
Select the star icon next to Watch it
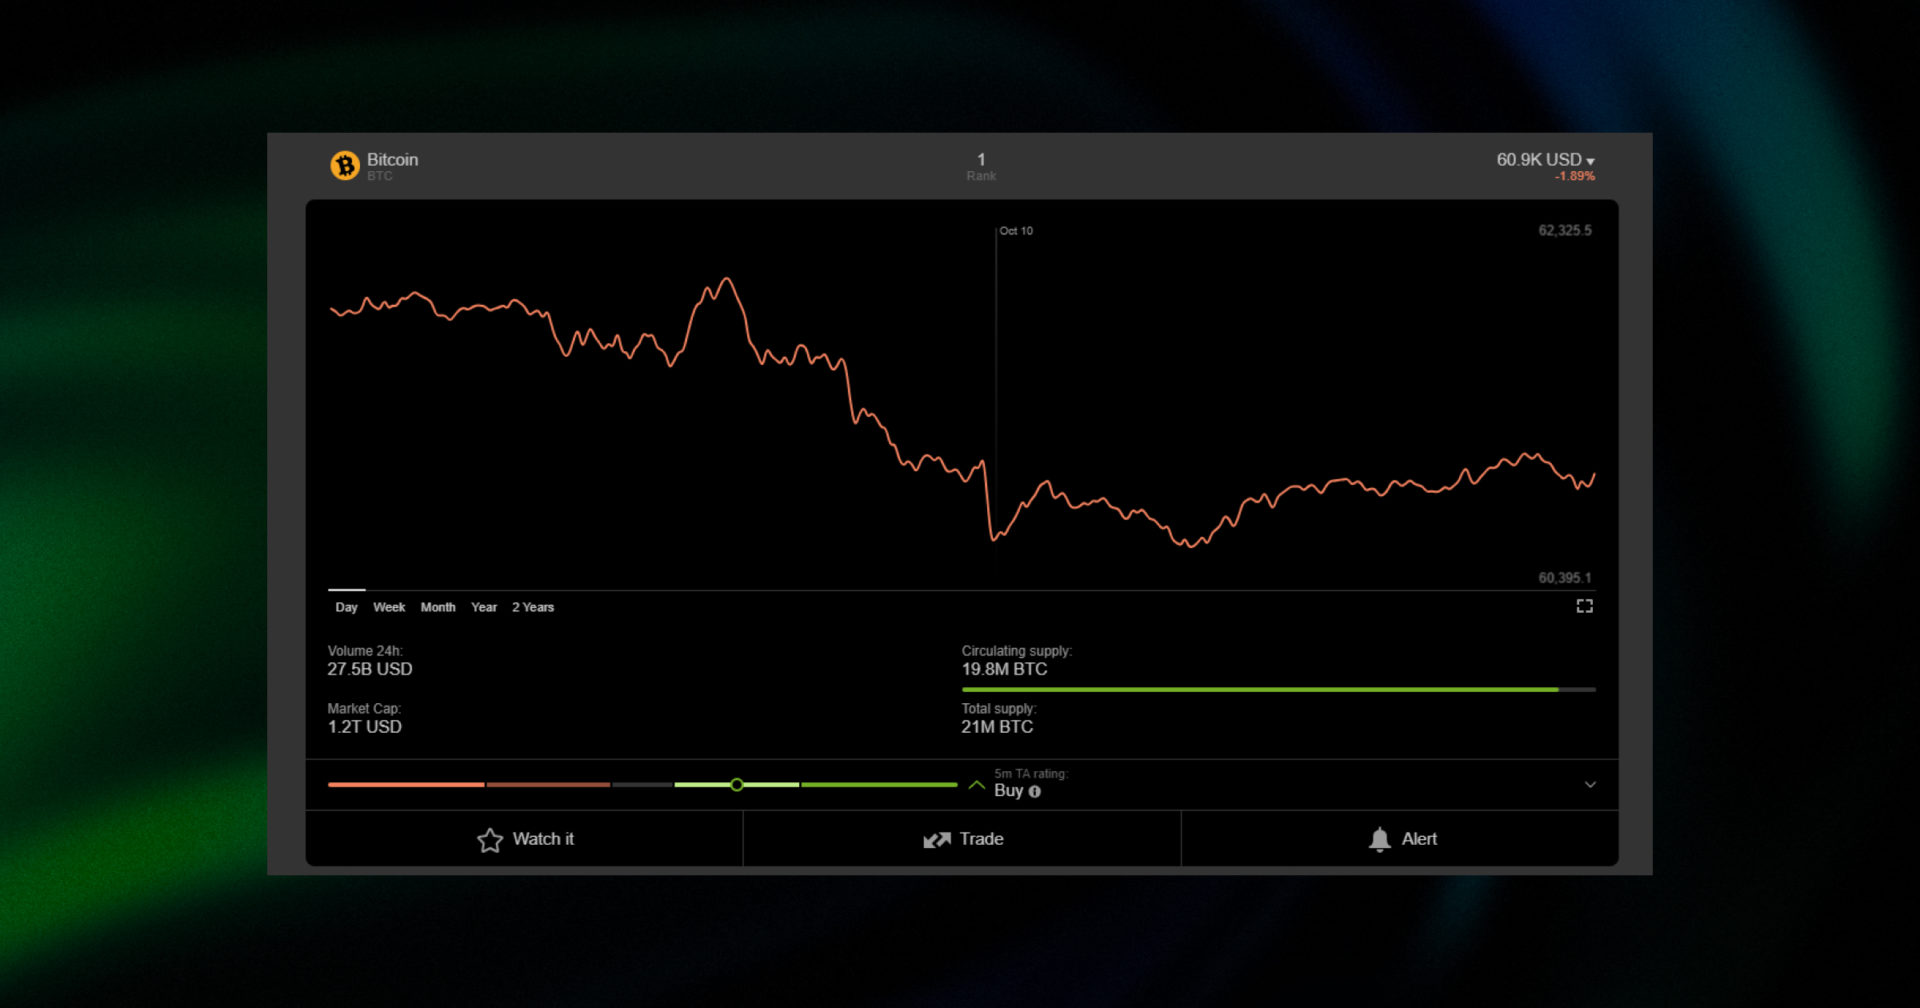[490, 840]
